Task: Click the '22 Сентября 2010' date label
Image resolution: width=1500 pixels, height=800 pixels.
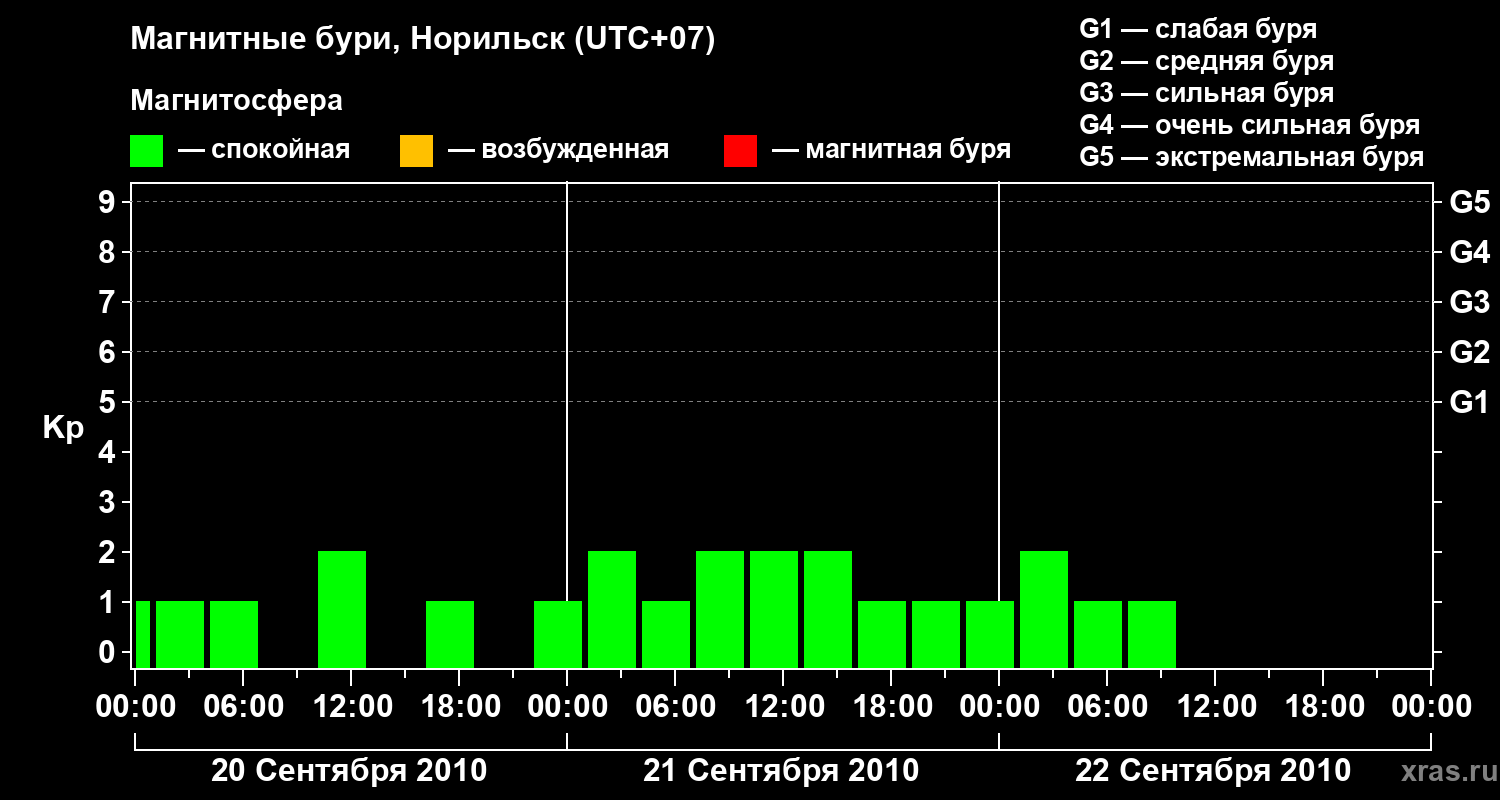Action: 1213,771
